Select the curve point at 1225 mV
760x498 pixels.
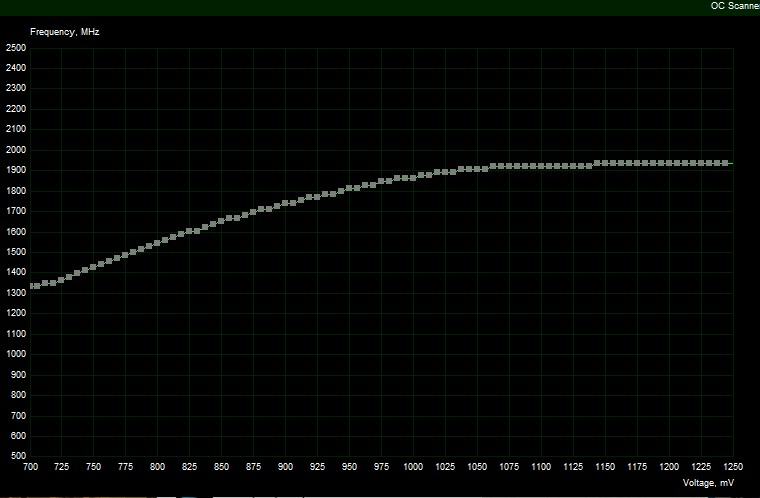pos(701,163)
